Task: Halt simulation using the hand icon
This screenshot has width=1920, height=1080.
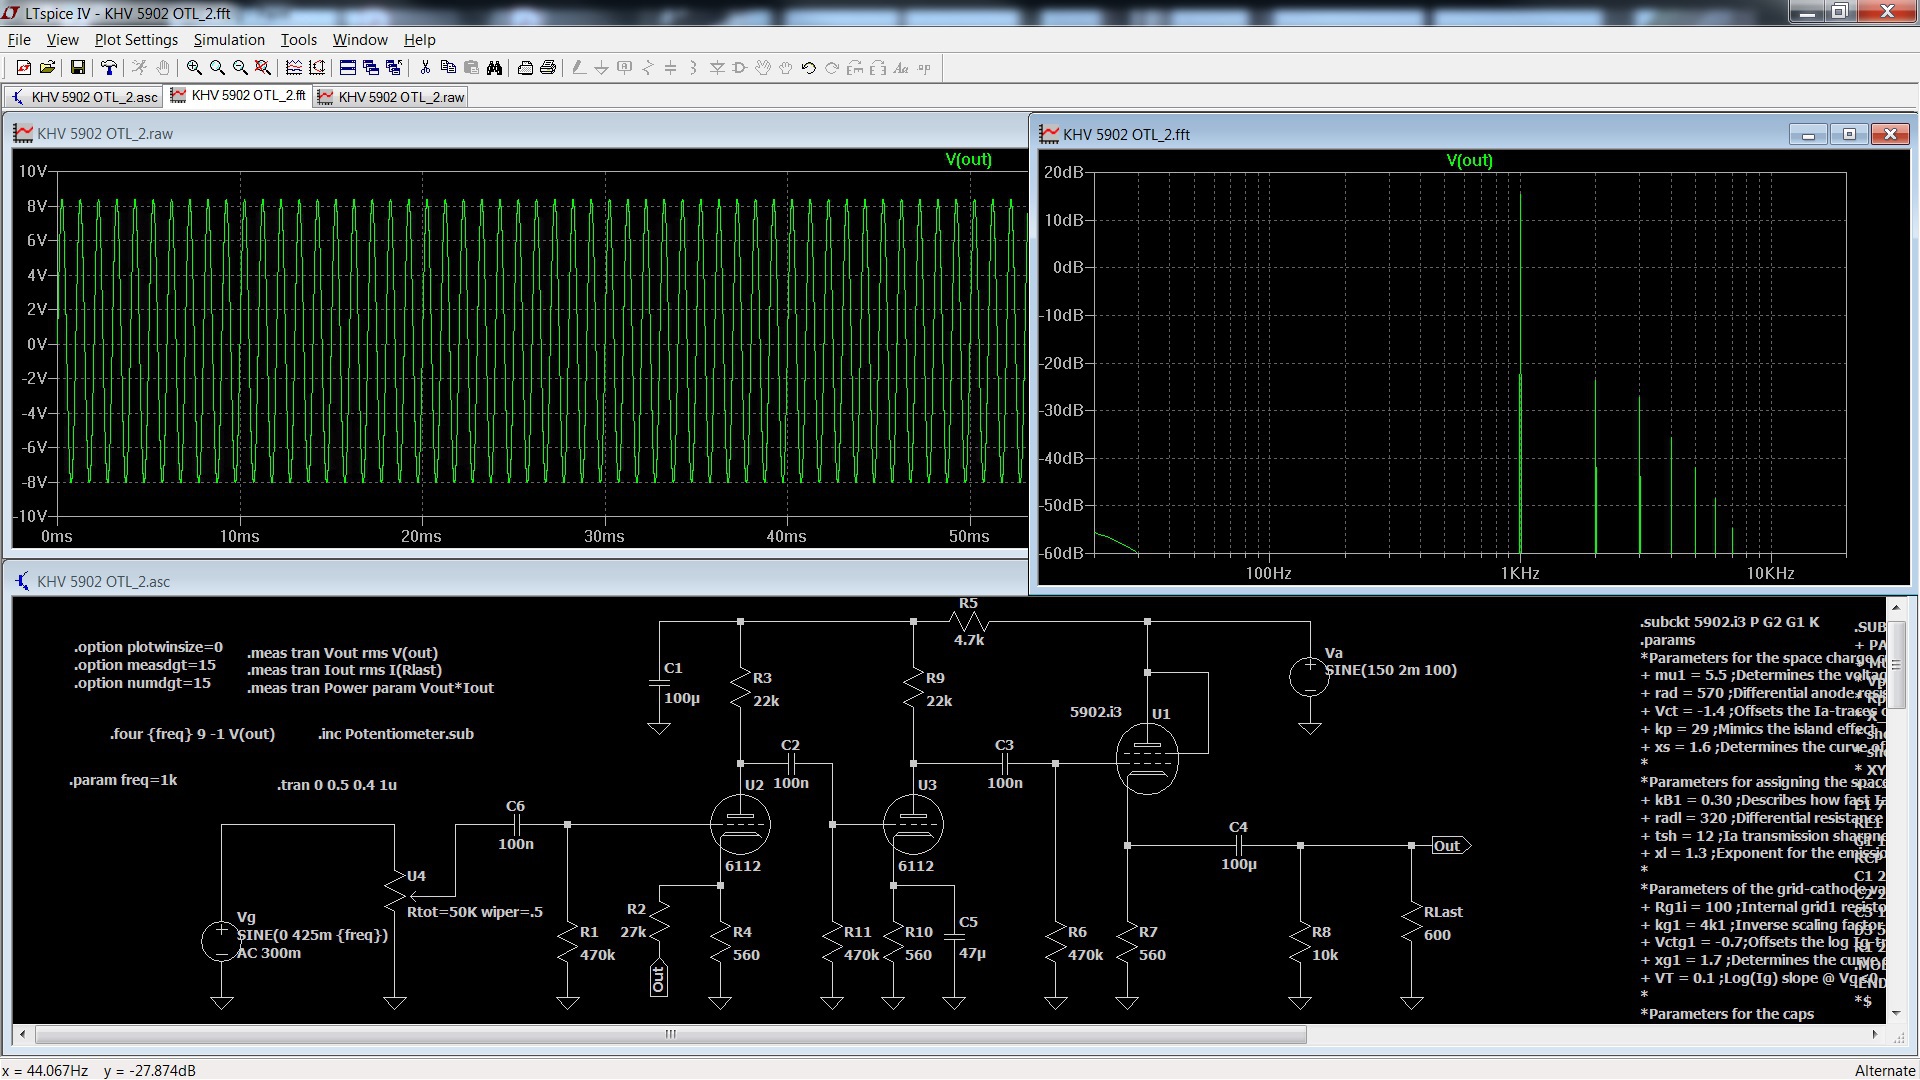Action: click(x=162, y=68)
